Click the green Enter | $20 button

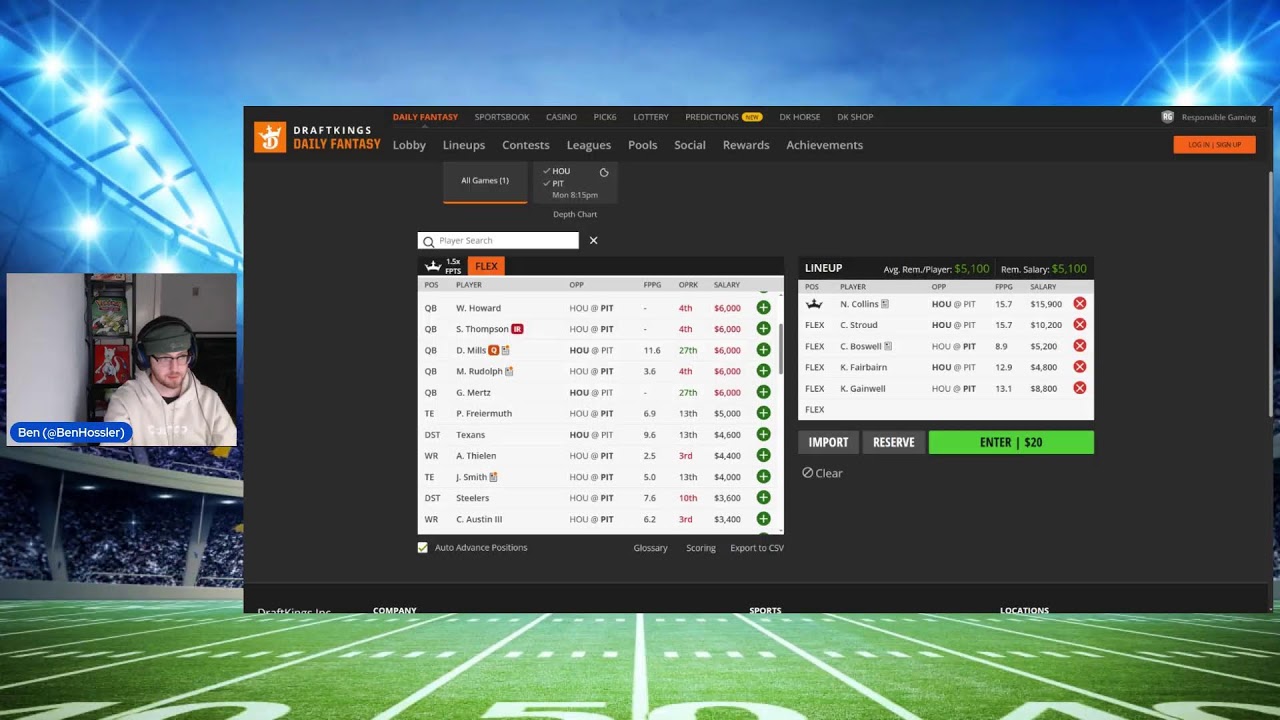[1011, 442]
